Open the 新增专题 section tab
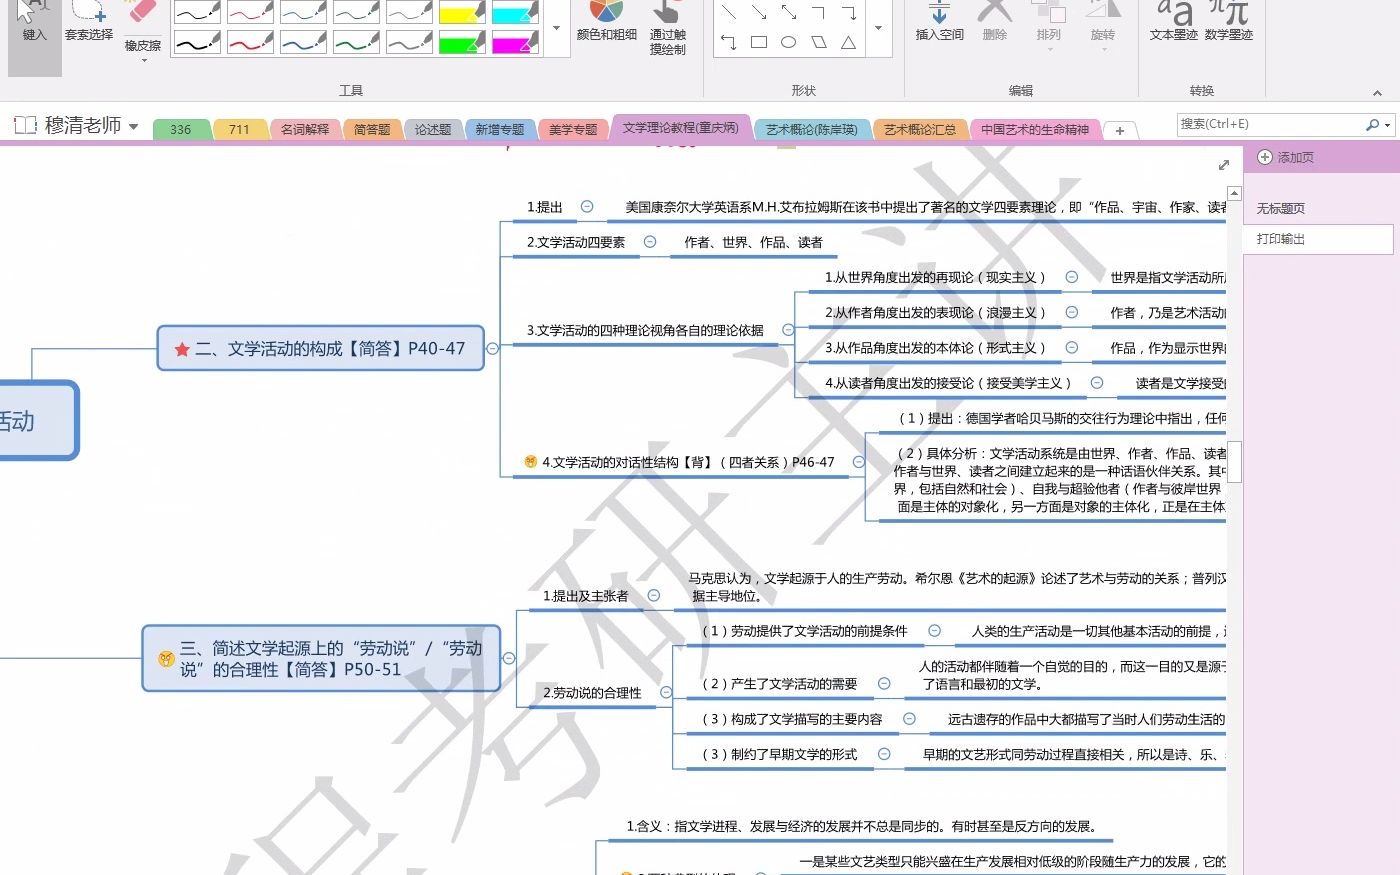1400x875 pixels. [500, 129]
